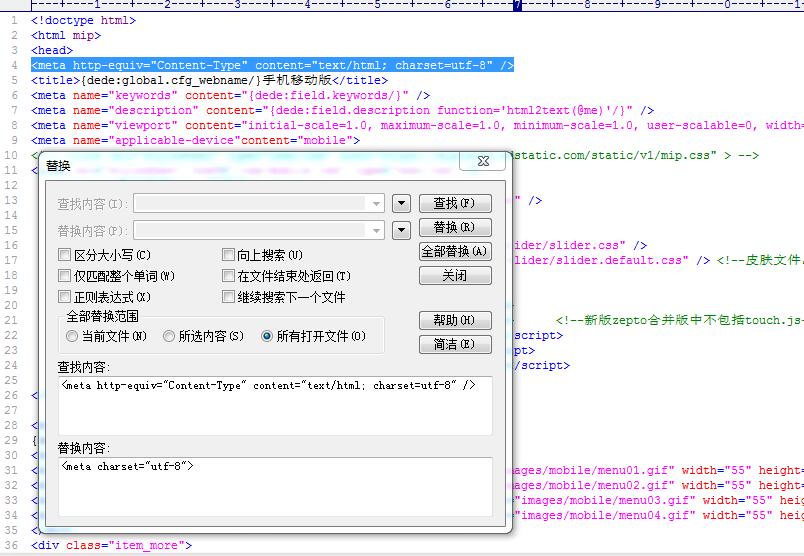Choose 所选内容(S) replace scope

click(169, 336)
